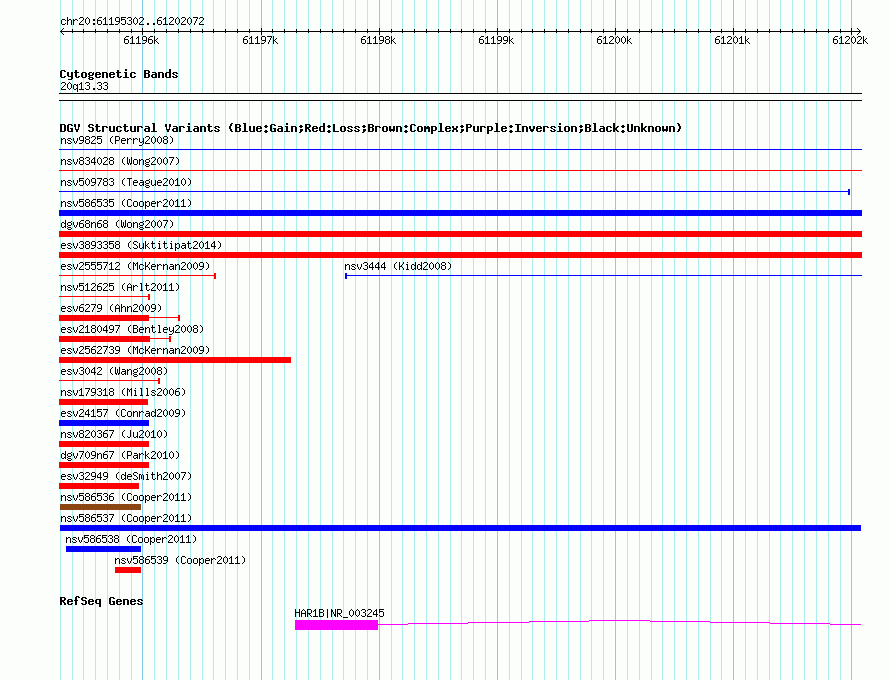
Task: Select the nsv834028 (Wong2007) variant label
Action: pyautogui.click(x=120, y=161)
